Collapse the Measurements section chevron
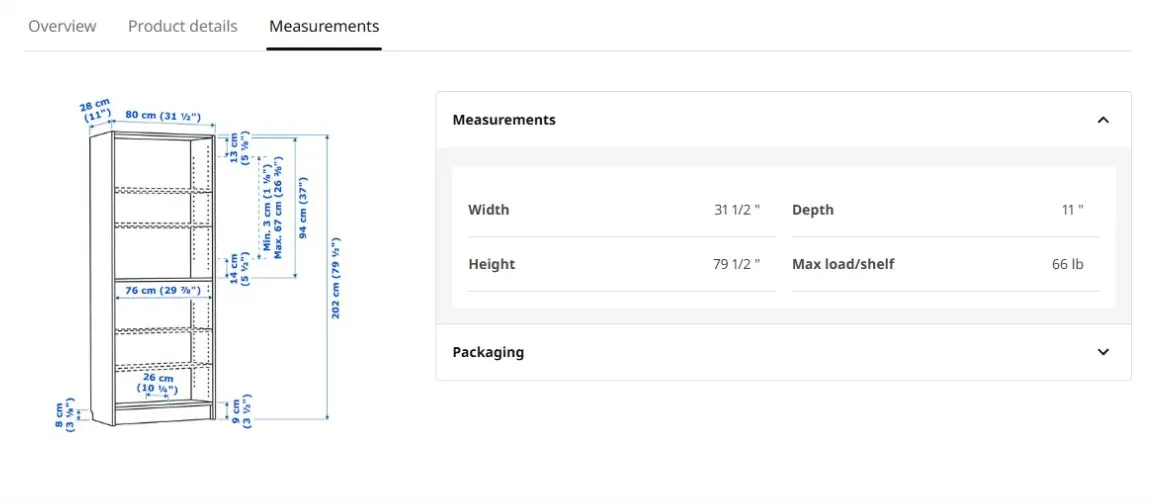This screenshot has height=503, width=1156. tap(1103, 119)
